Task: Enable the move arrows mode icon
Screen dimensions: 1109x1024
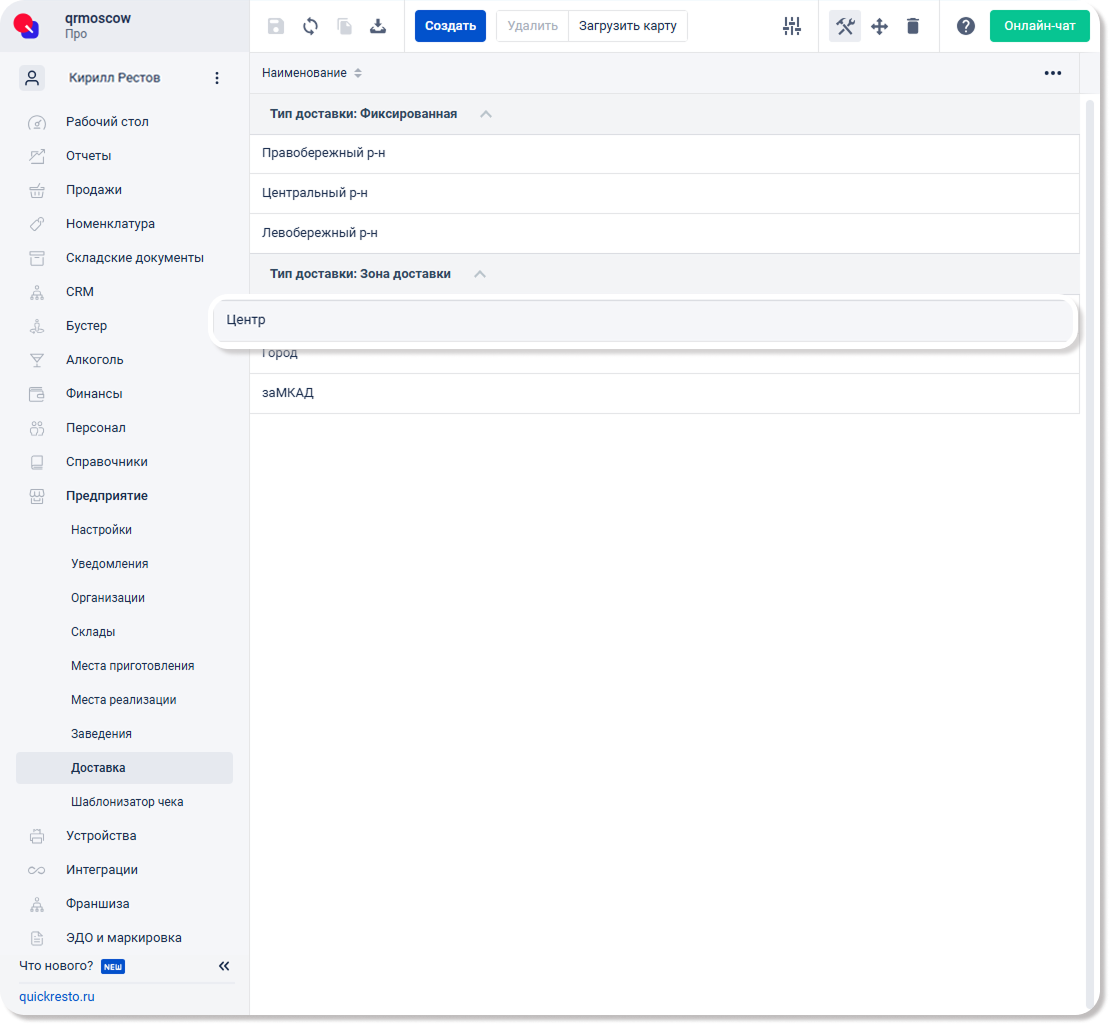Action: 879,26
